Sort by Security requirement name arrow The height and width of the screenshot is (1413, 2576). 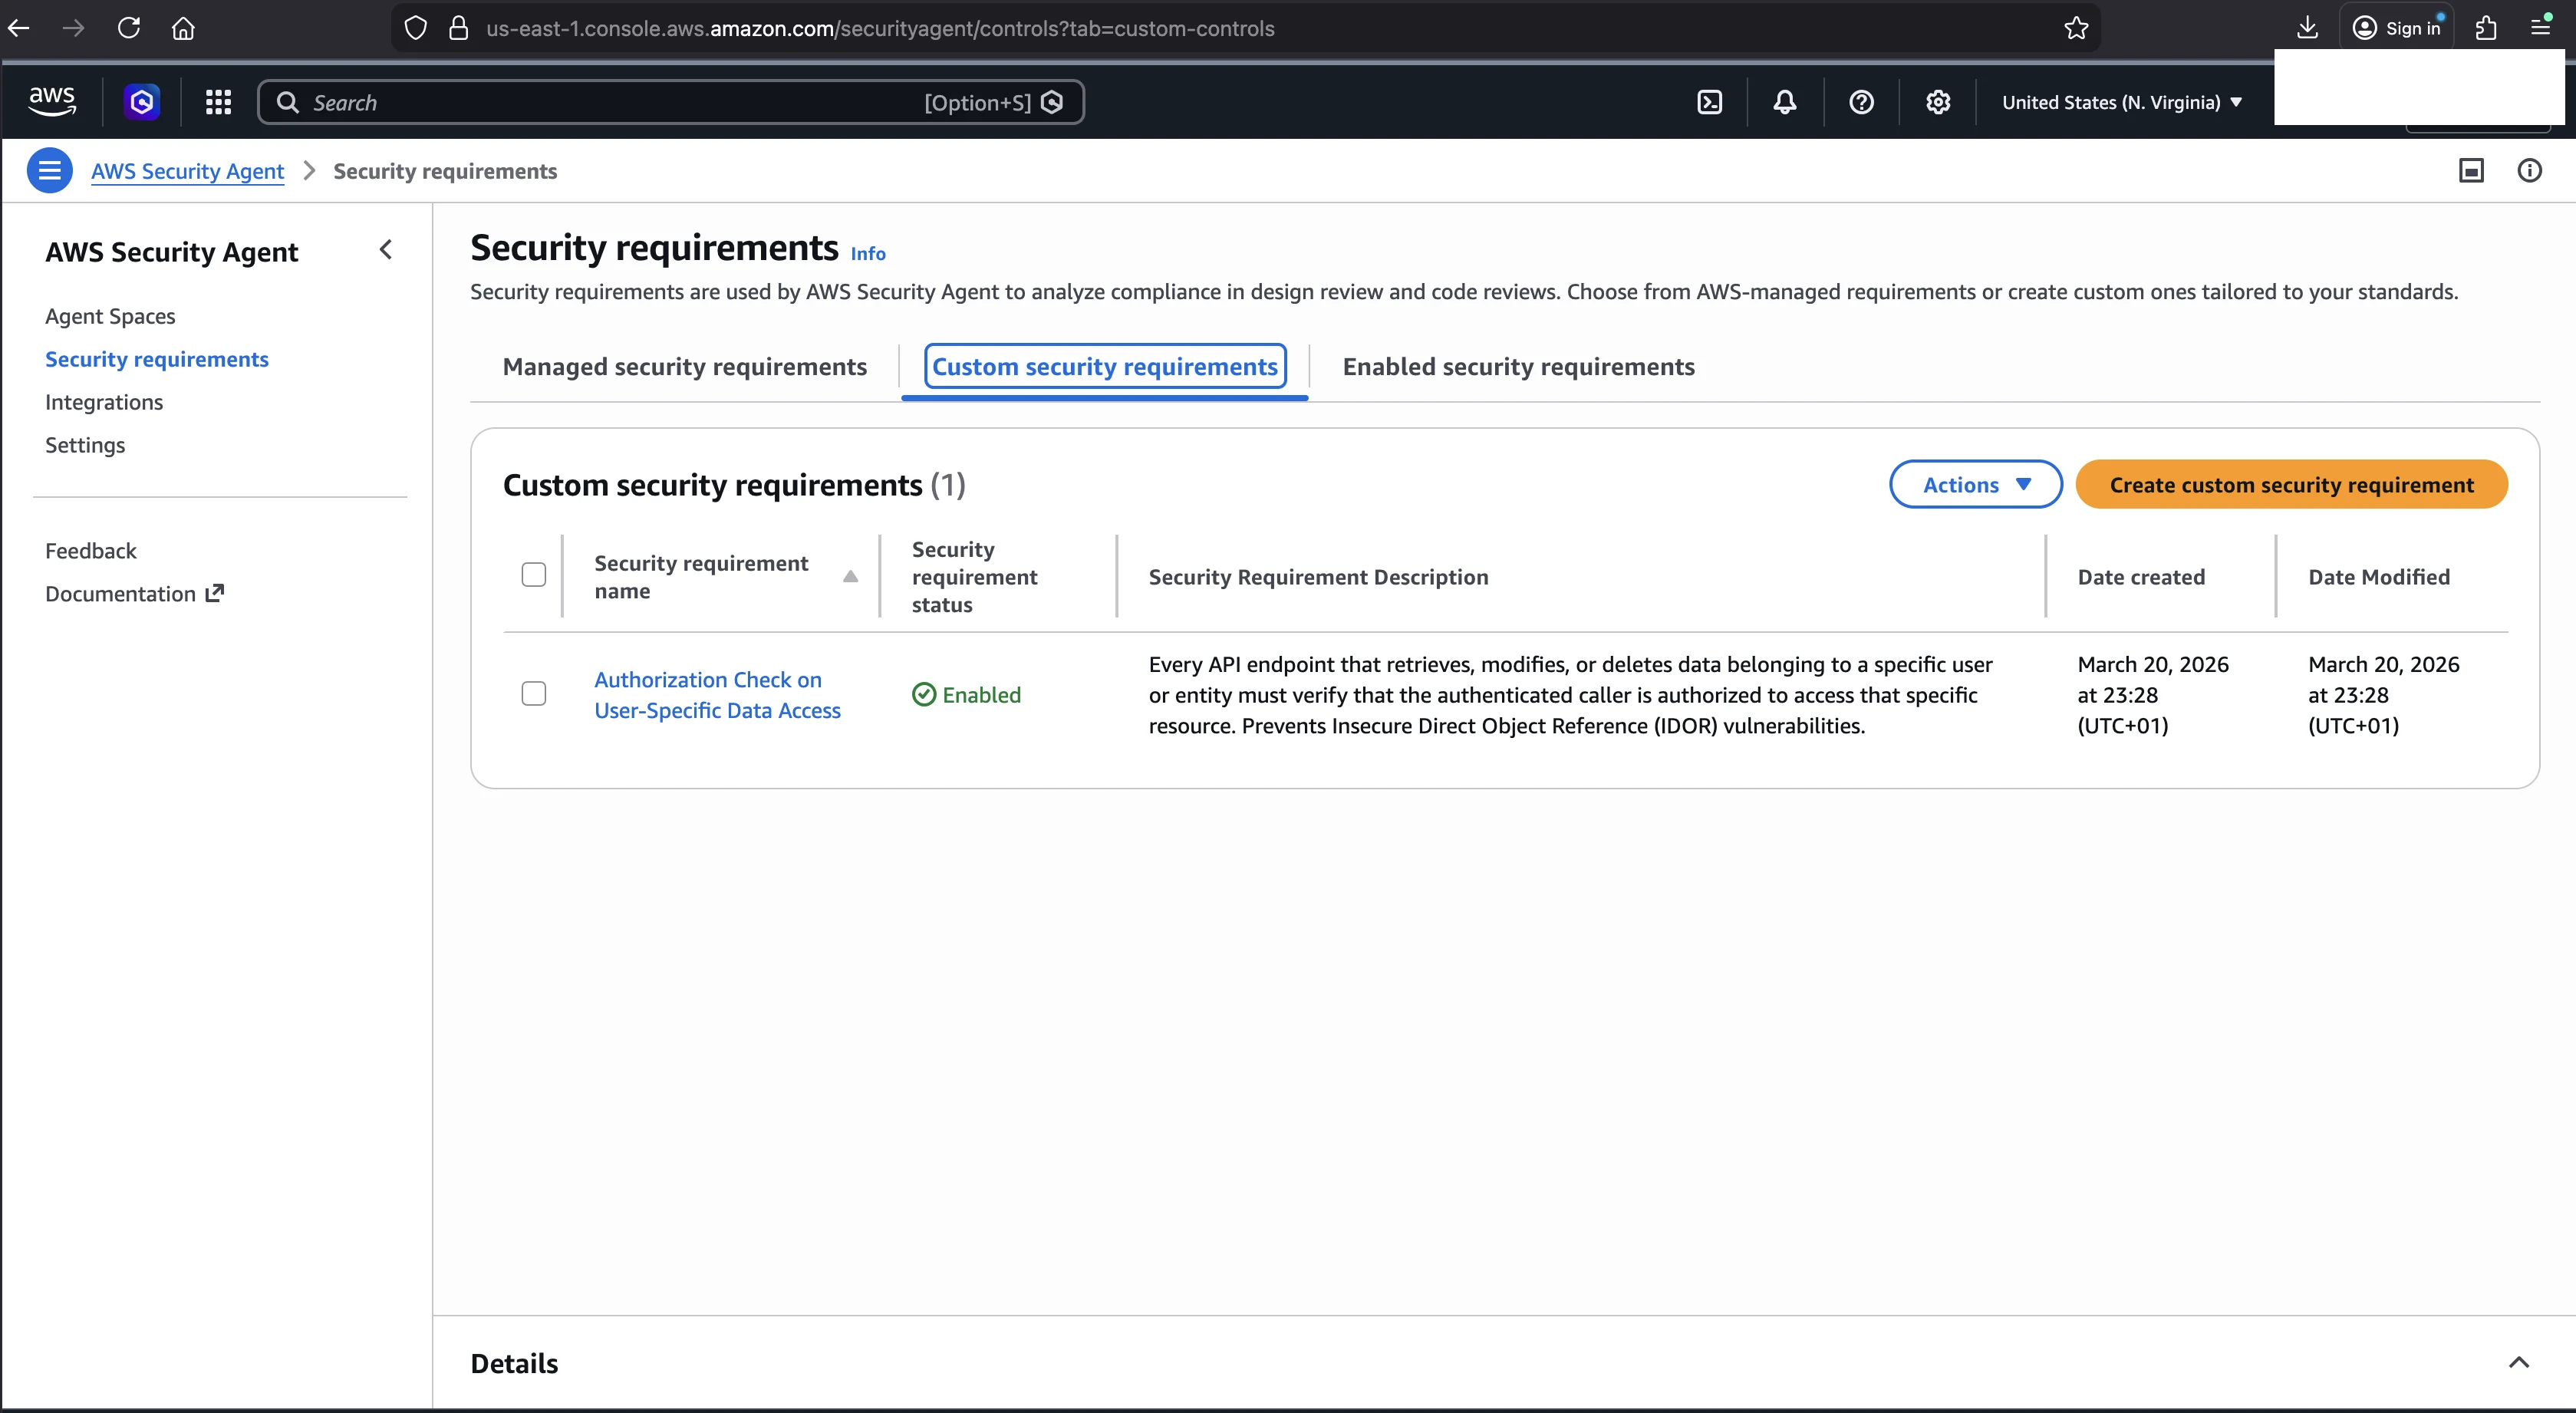pyautogui.click(x=850, y=576)
